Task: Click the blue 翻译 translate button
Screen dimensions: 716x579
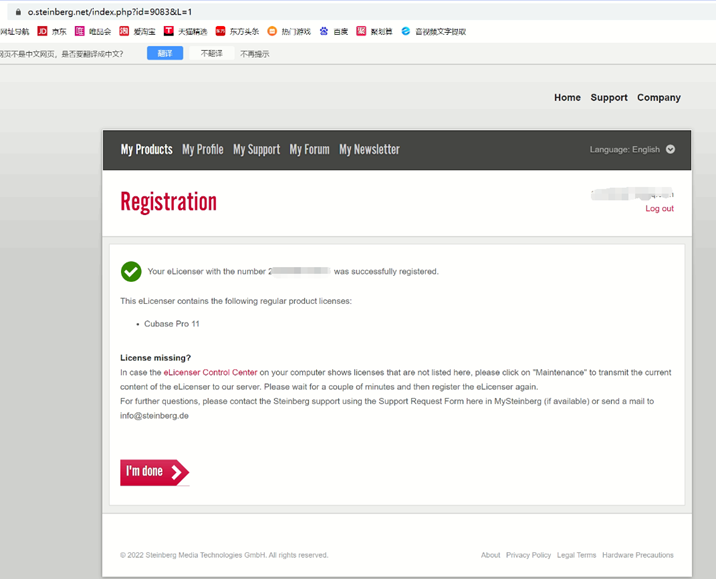Action: click(165, 53)
